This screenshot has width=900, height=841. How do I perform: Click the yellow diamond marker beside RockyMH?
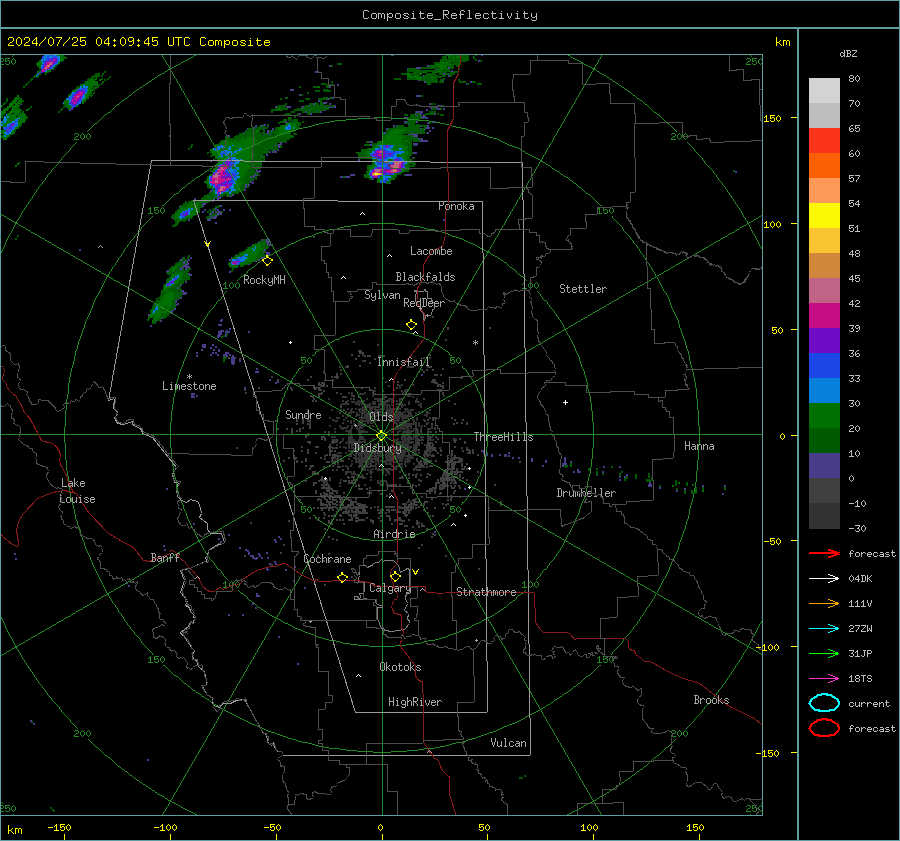coord(267,261)
